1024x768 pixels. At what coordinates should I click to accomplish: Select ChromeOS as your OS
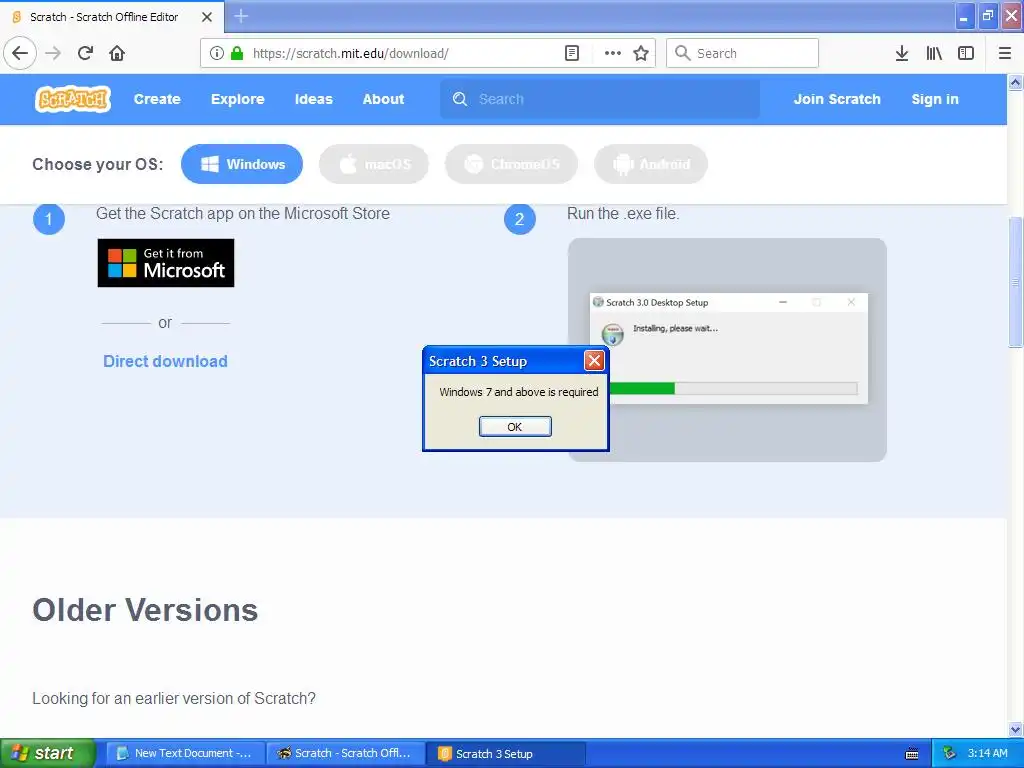tap(511, 164)
